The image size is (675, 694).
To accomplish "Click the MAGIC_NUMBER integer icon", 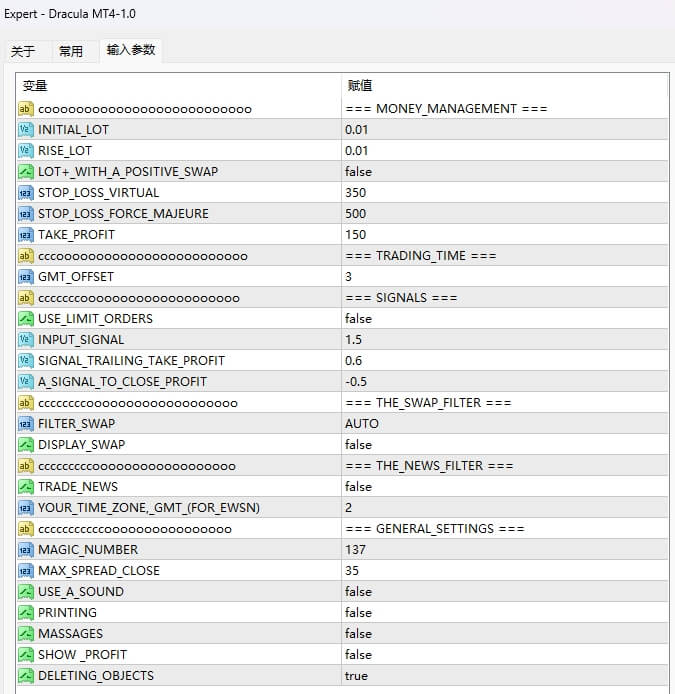I will click(x=26, y=550).
